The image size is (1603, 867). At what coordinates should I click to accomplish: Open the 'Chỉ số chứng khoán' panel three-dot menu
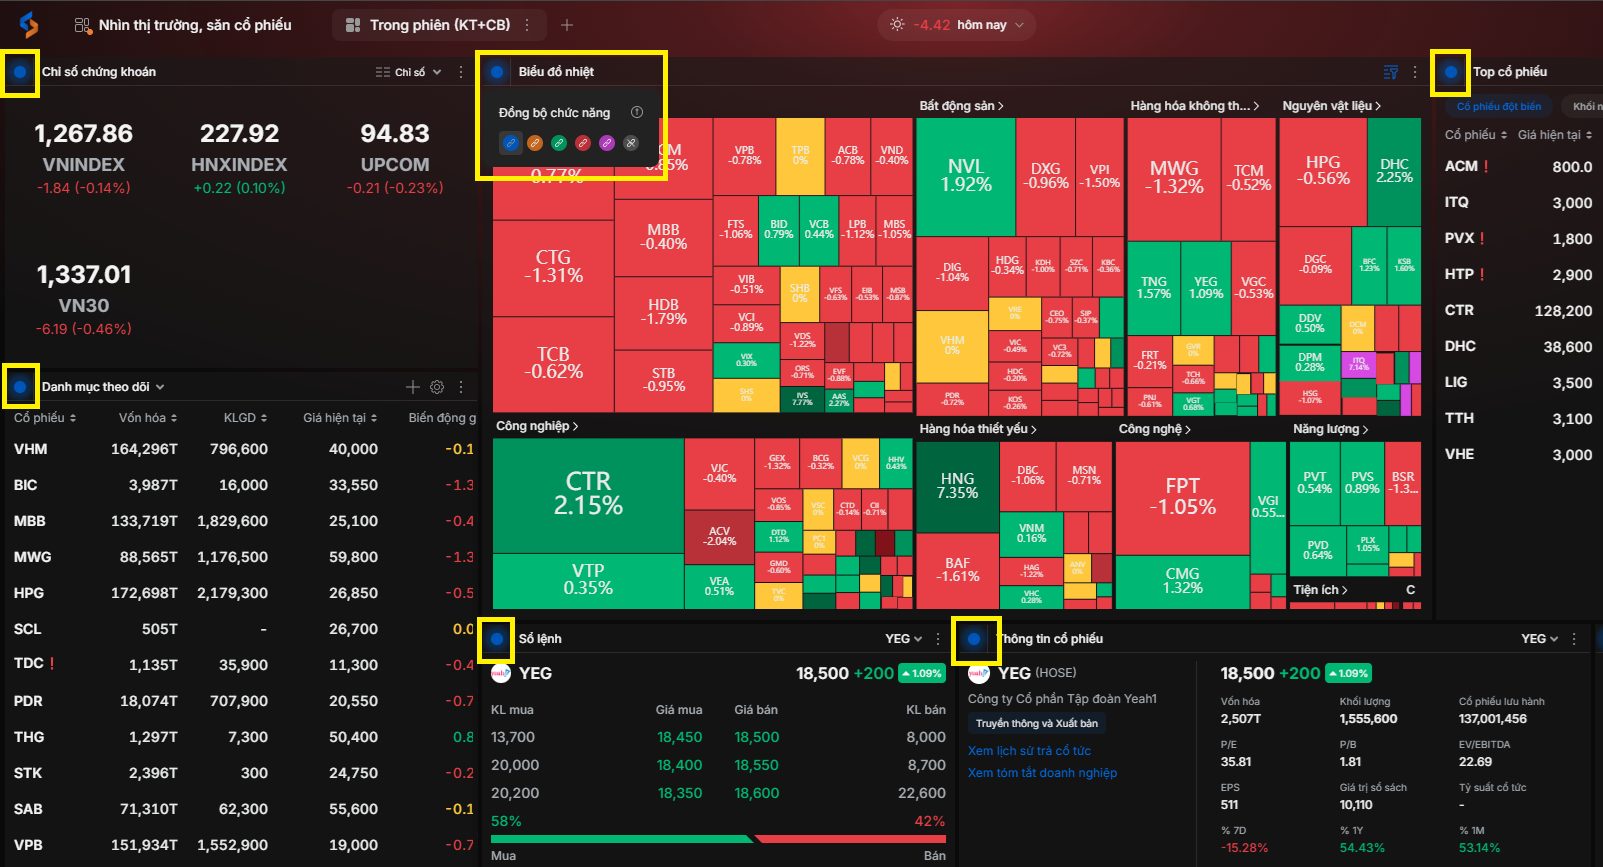[461, 72]
